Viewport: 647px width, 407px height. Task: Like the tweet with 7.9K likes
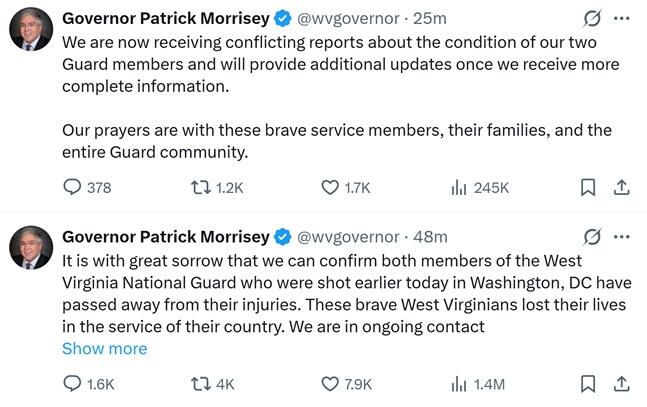[x=332, y=384]
